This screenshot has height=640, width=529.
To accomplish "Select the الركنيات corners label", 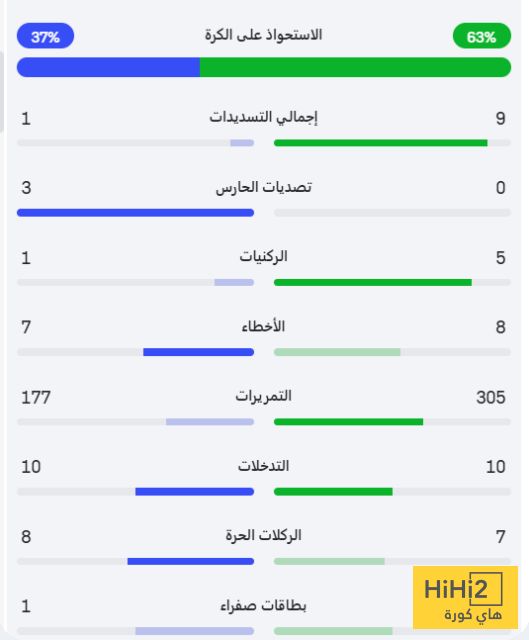I will (x=263, y=257).
